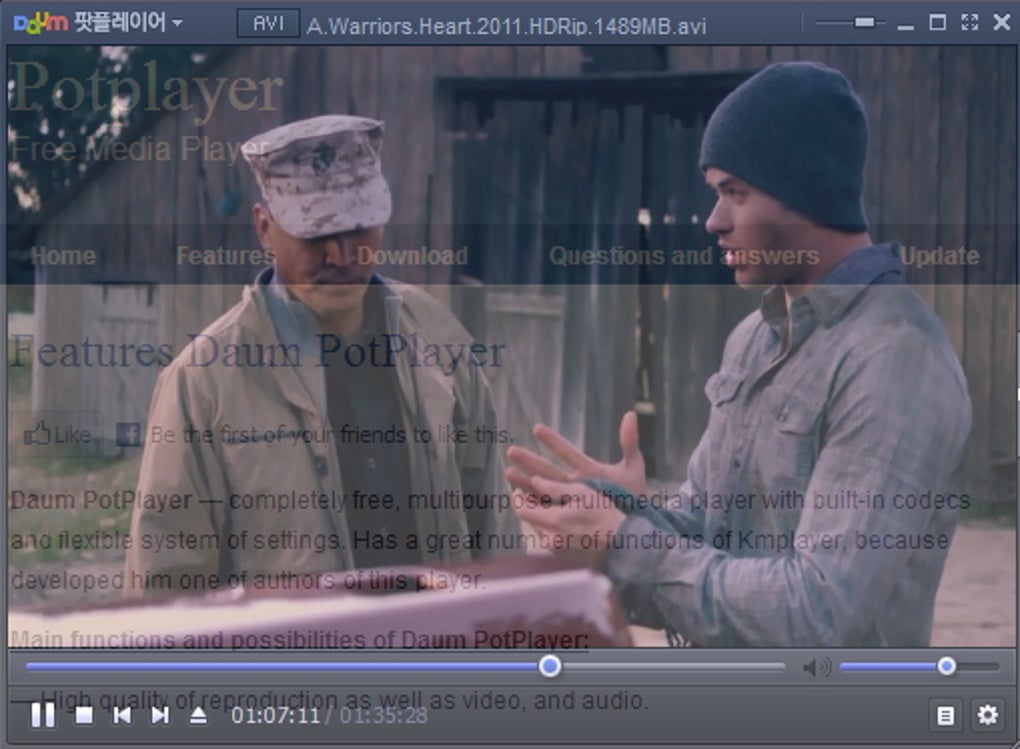This screenshot has height=749, width=1020.
Task: Click the total duration 01:35:28 display
Action: (x=383, y=716)
